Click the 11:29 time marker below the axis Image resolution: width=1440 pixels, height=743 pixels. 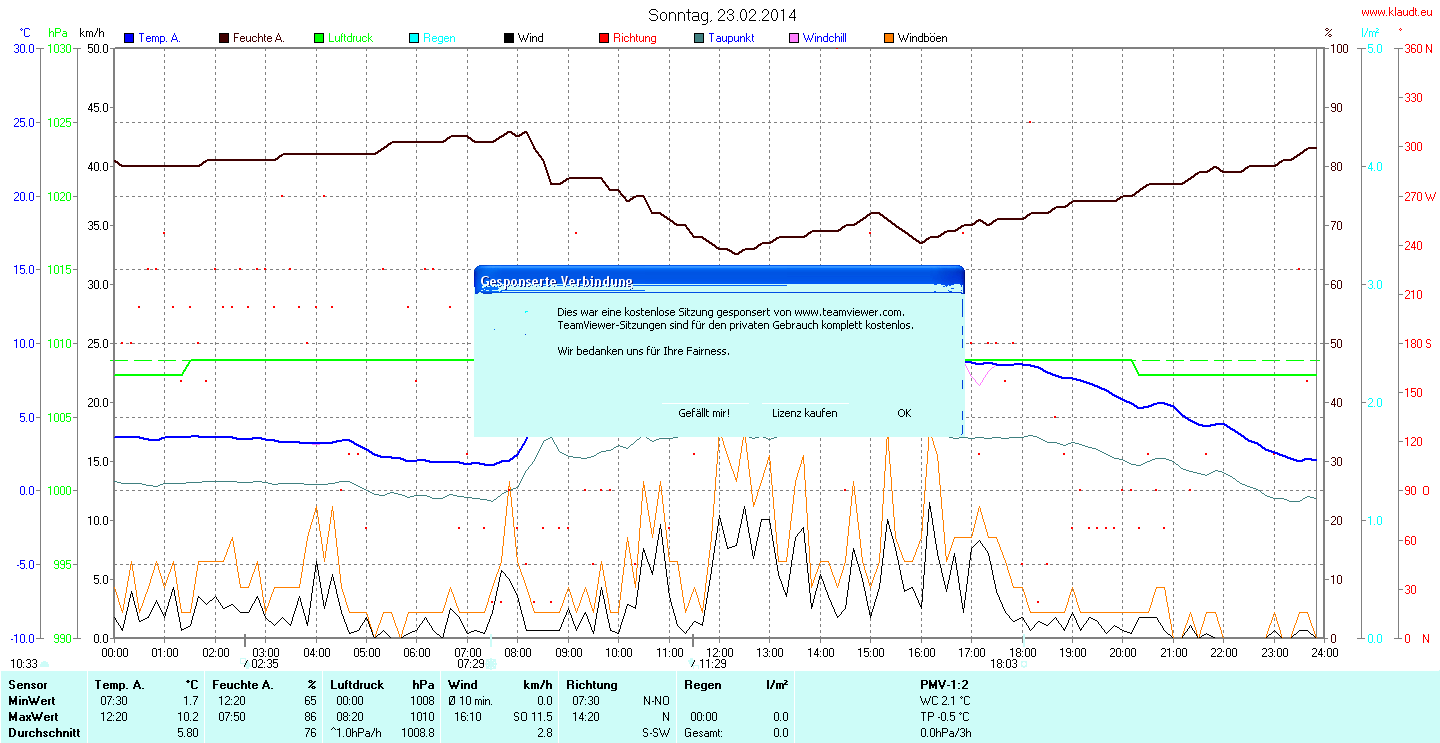pos(711,663)
